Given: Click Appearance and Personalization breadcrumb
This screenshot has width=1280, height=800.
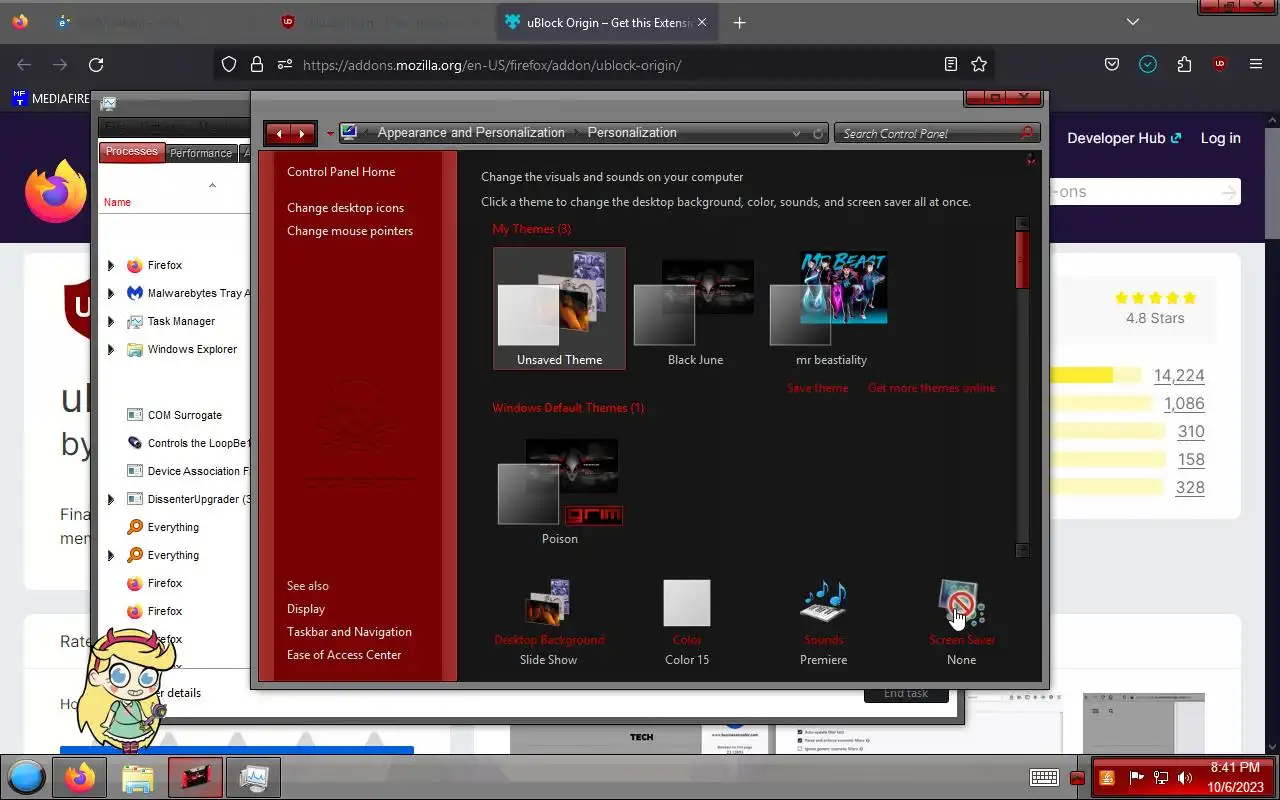Looking at the screenshot, I should click(x=471, y=132).
